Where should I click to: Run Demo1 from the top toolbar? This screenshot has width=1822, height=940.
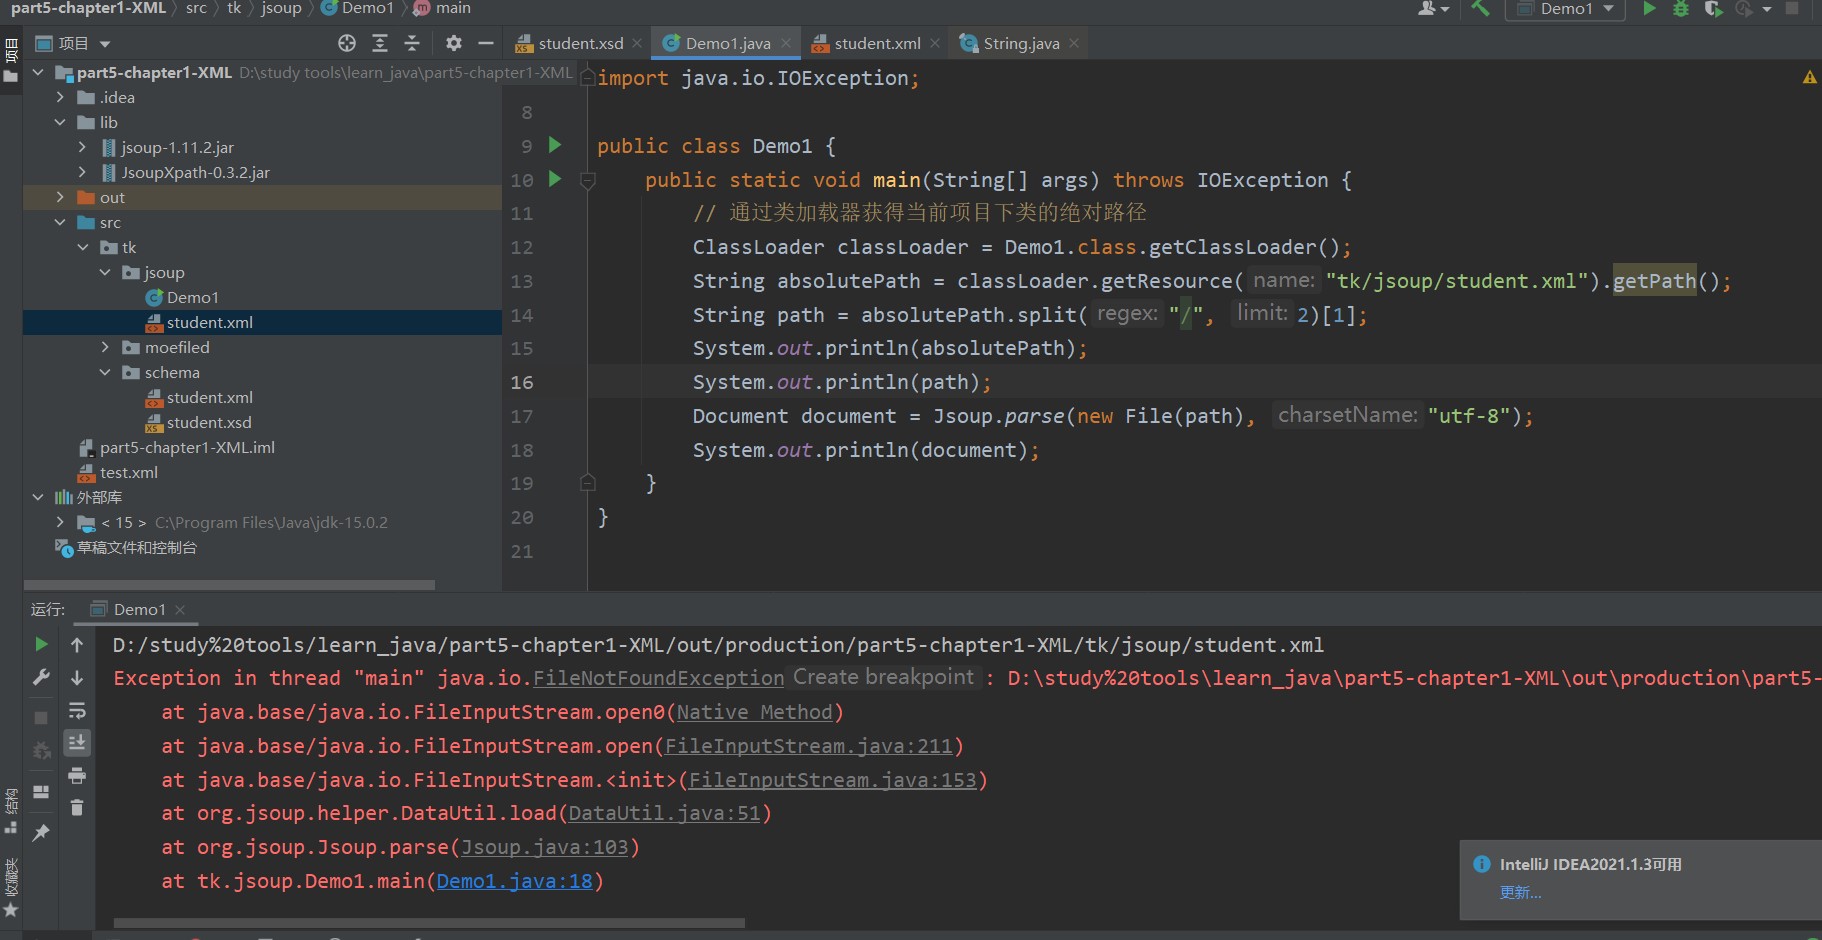click(1650, 8)
